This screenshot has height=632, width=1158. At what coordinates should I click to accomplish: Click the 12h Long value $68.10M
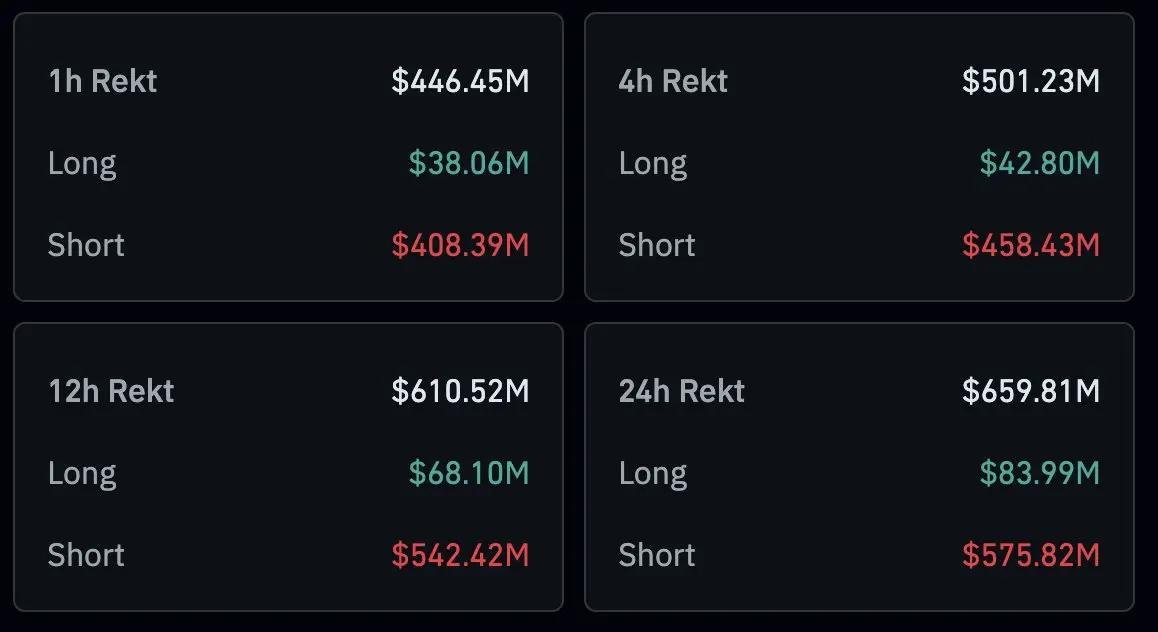pos(469,473)
